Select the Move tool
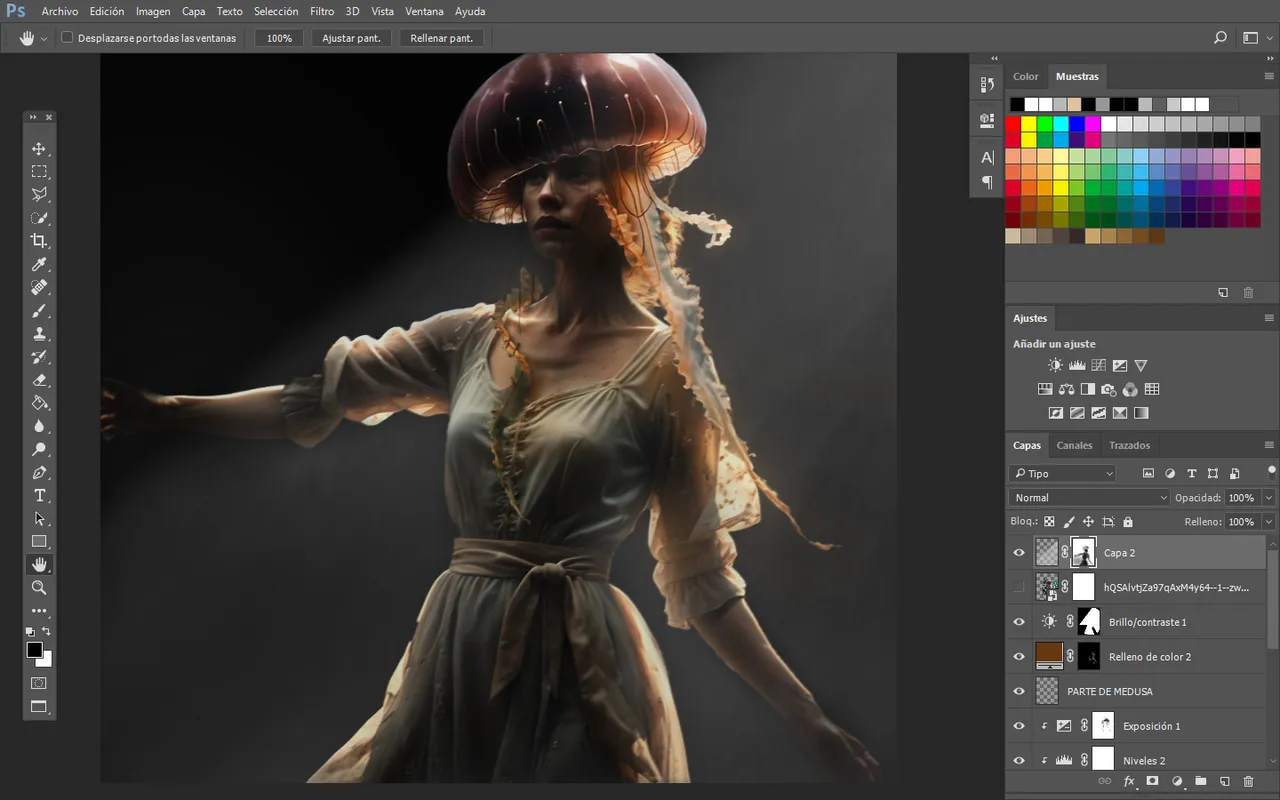The image size is (1280, 800). pyautogui.click(x=39, y=149)
